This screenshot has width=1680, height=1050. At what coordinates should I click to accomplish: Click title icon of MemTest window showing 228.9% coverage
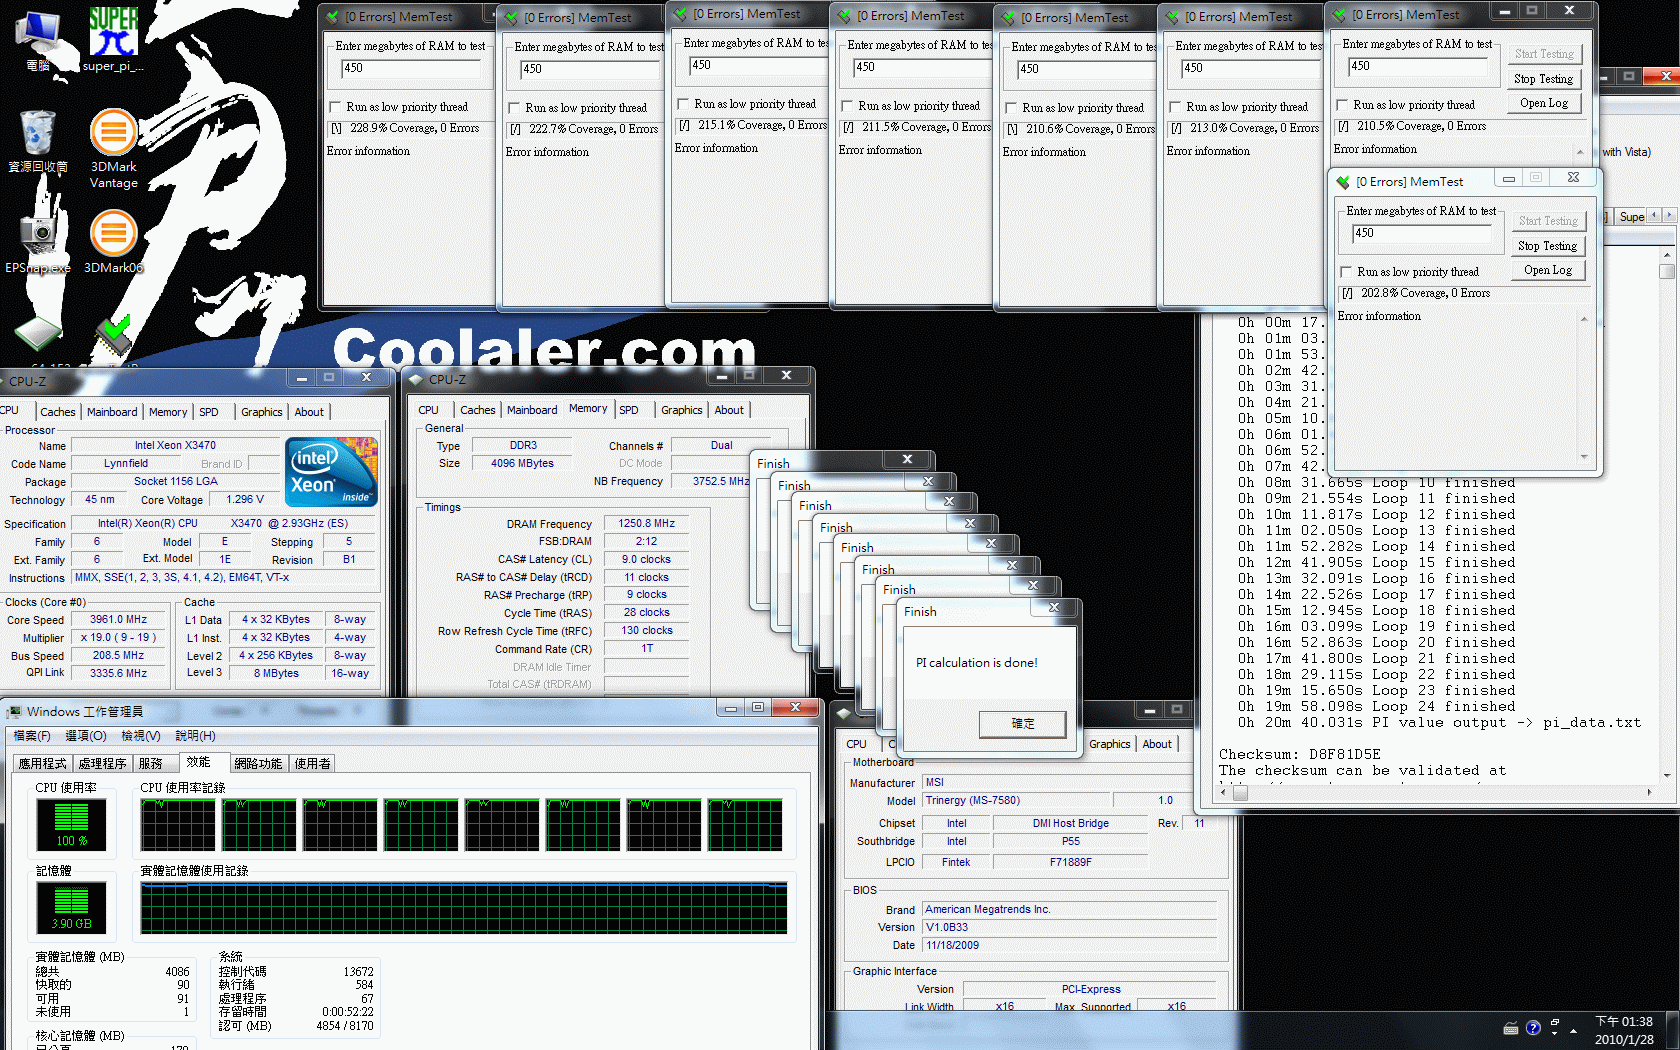tap(332, 17)
